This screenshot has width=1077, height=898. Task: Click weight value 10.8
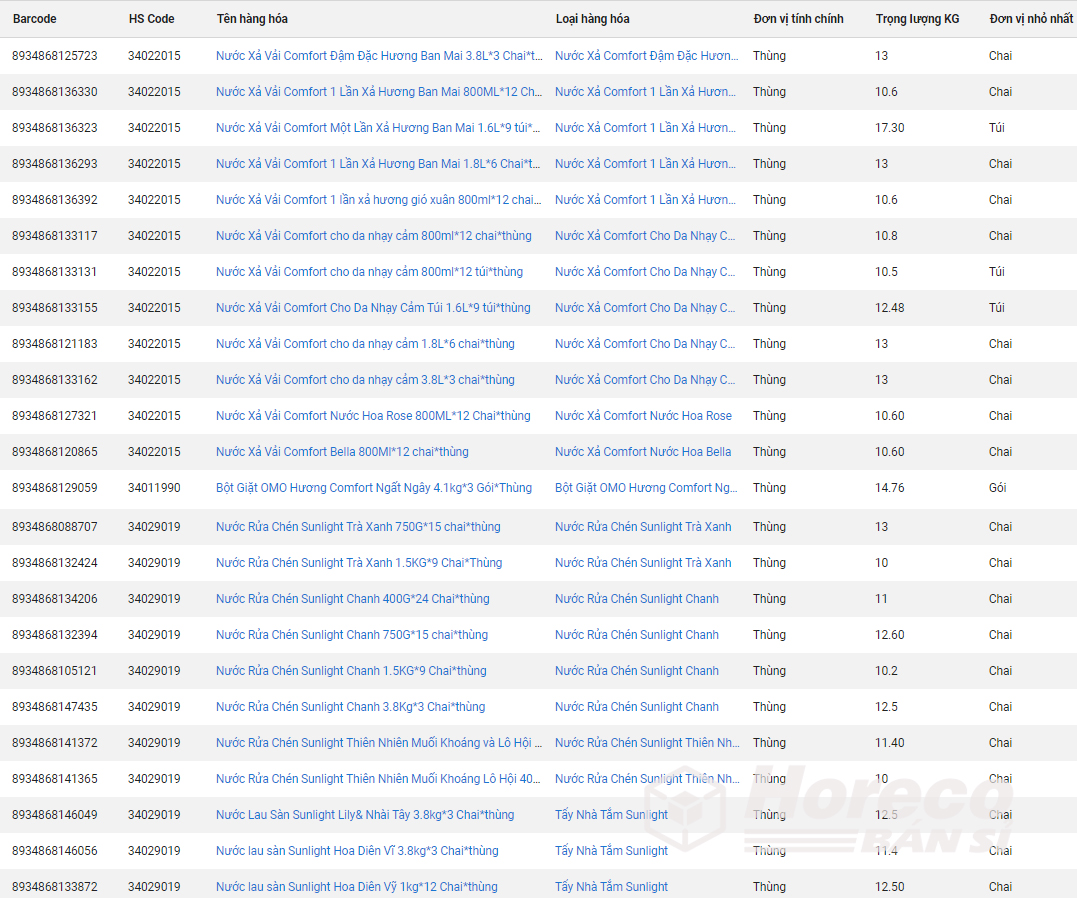tap(886, 236)
